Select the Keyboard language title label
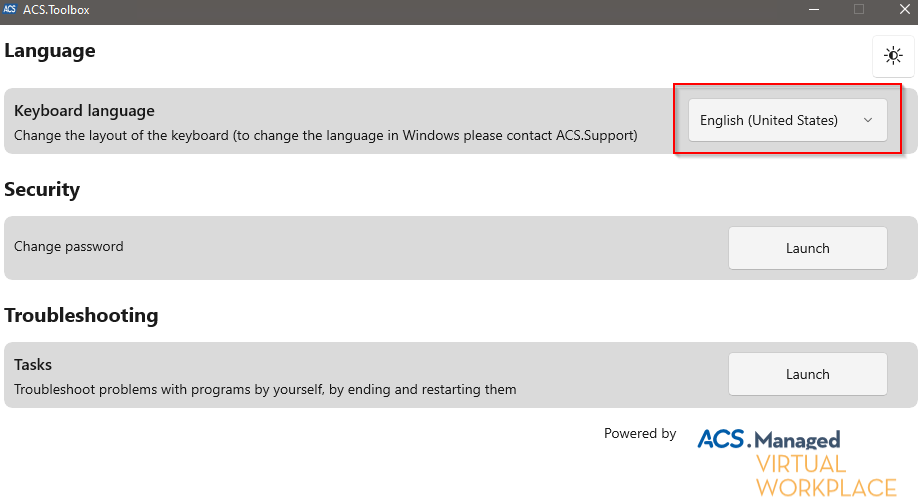The width and height of the screenshot is (918, 503). click(x=84, y=110)
